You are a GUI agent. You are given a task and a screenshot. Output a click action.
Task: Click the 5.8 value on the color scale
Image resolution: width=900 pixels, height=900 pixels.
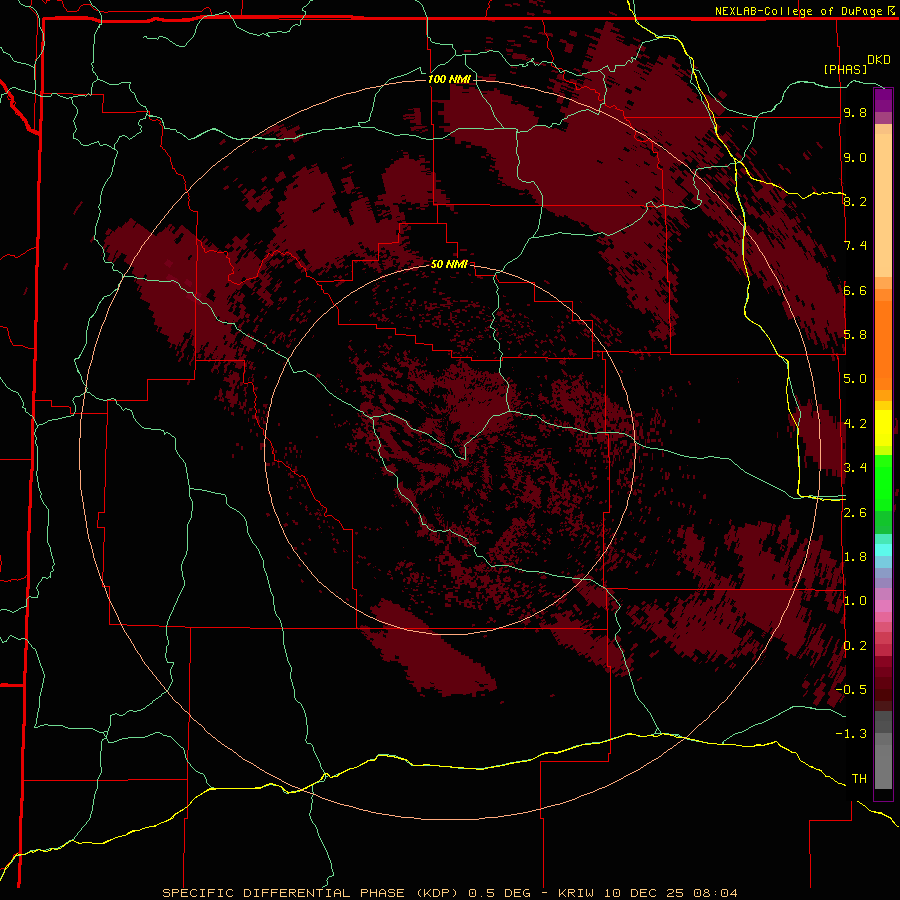[855, 335]
